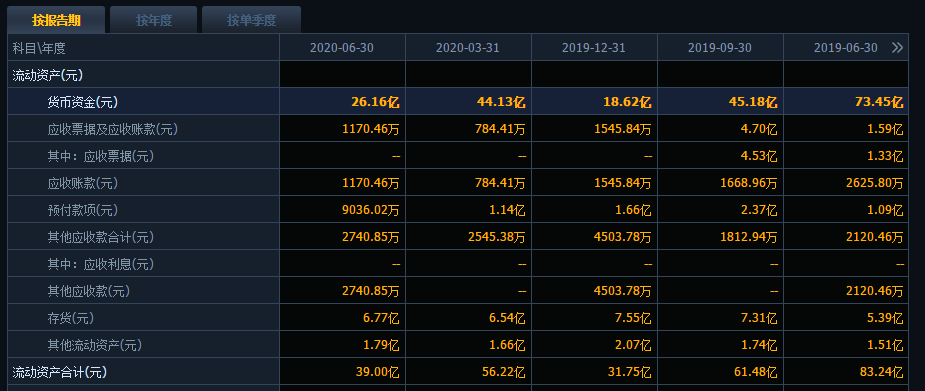Image resolution: width=925 pixels, height=391 pixels.
Task: Switch to the 按年度 tab
Action: [x=154, y=20]
